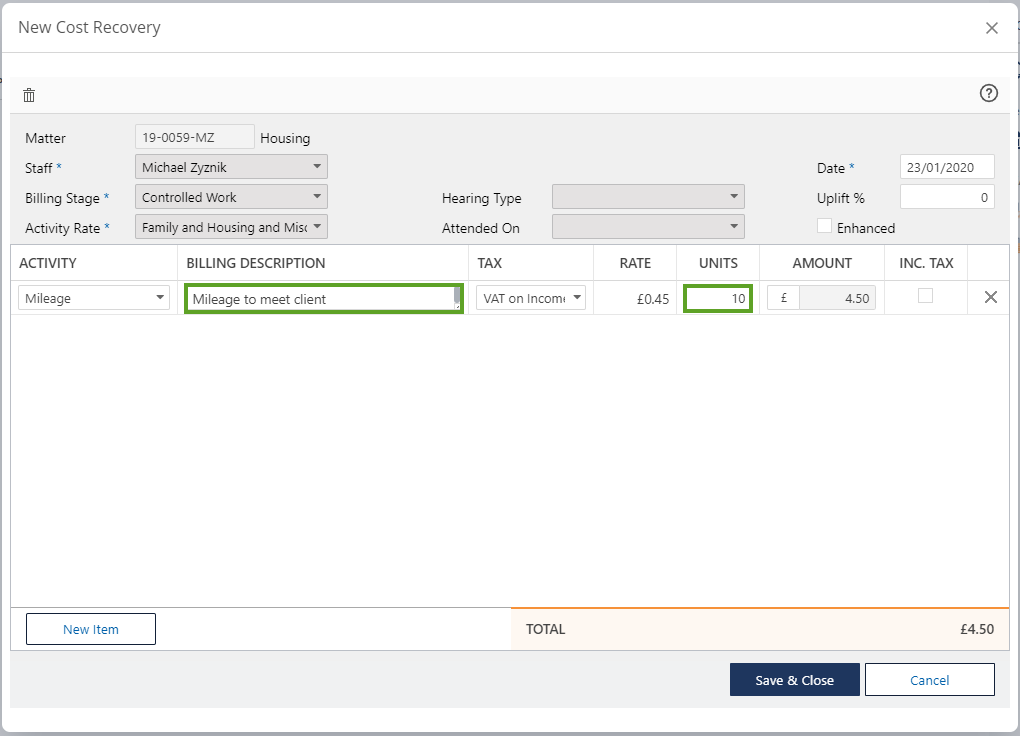The width and height of the screenshot is (1020, 736).
Task: Close the New Cost Recovery dialog
Action: pos(991,28)
